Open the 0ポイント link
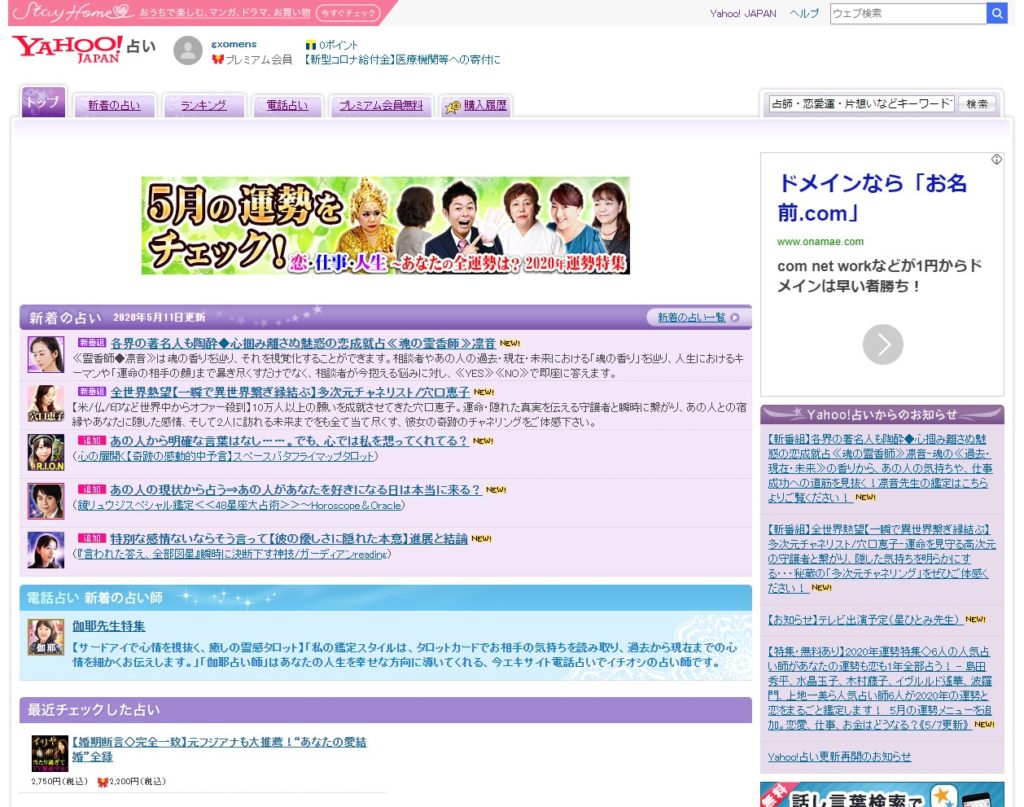The width and height of the screenshot is (1024, 807). (x=338, y=45)
